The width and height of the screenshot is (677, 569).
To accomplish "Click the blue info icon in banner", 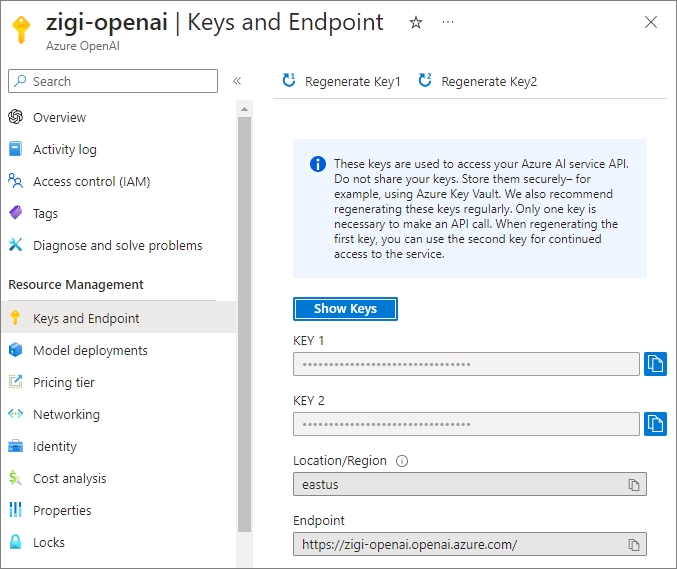I will 318,164.
